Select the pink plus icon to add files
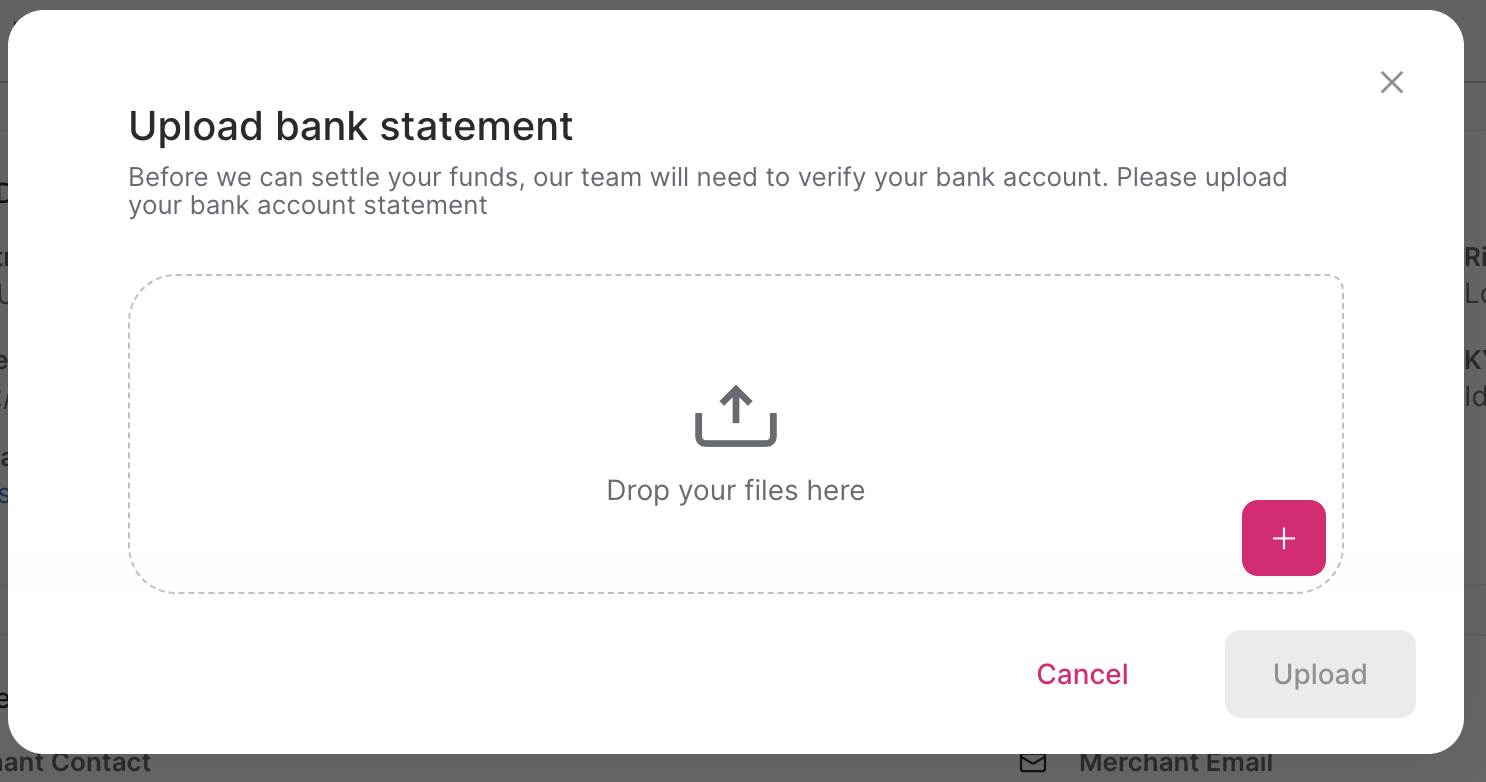1486x782 pixels. point(1284,538)
